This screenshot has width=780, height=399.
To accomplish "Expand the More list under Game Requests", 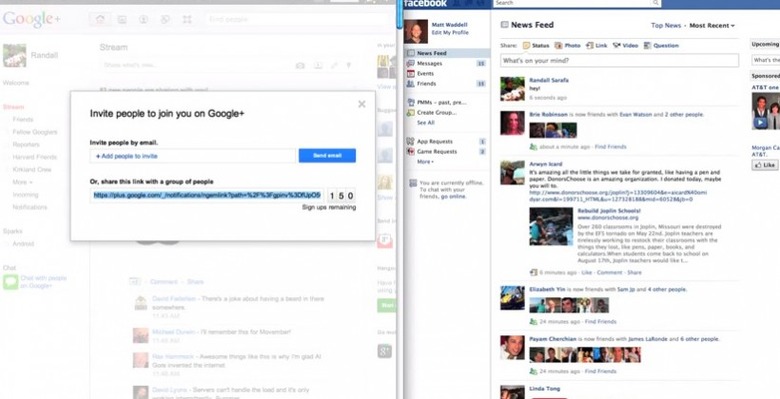I will coord(425,162).
